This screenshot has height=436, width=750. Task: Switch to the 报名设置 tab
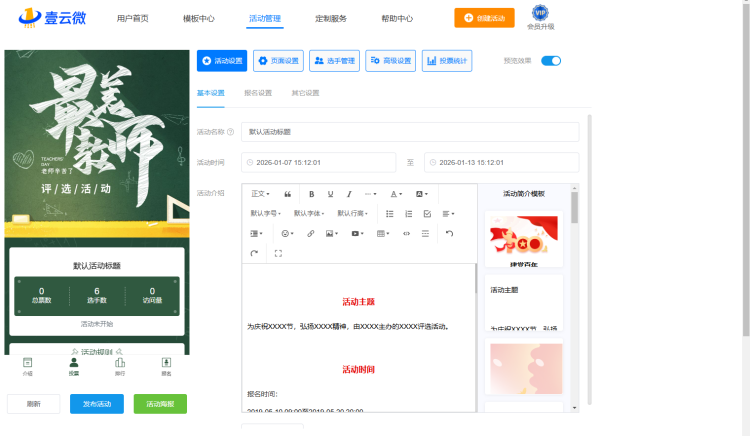pos(258,93)
